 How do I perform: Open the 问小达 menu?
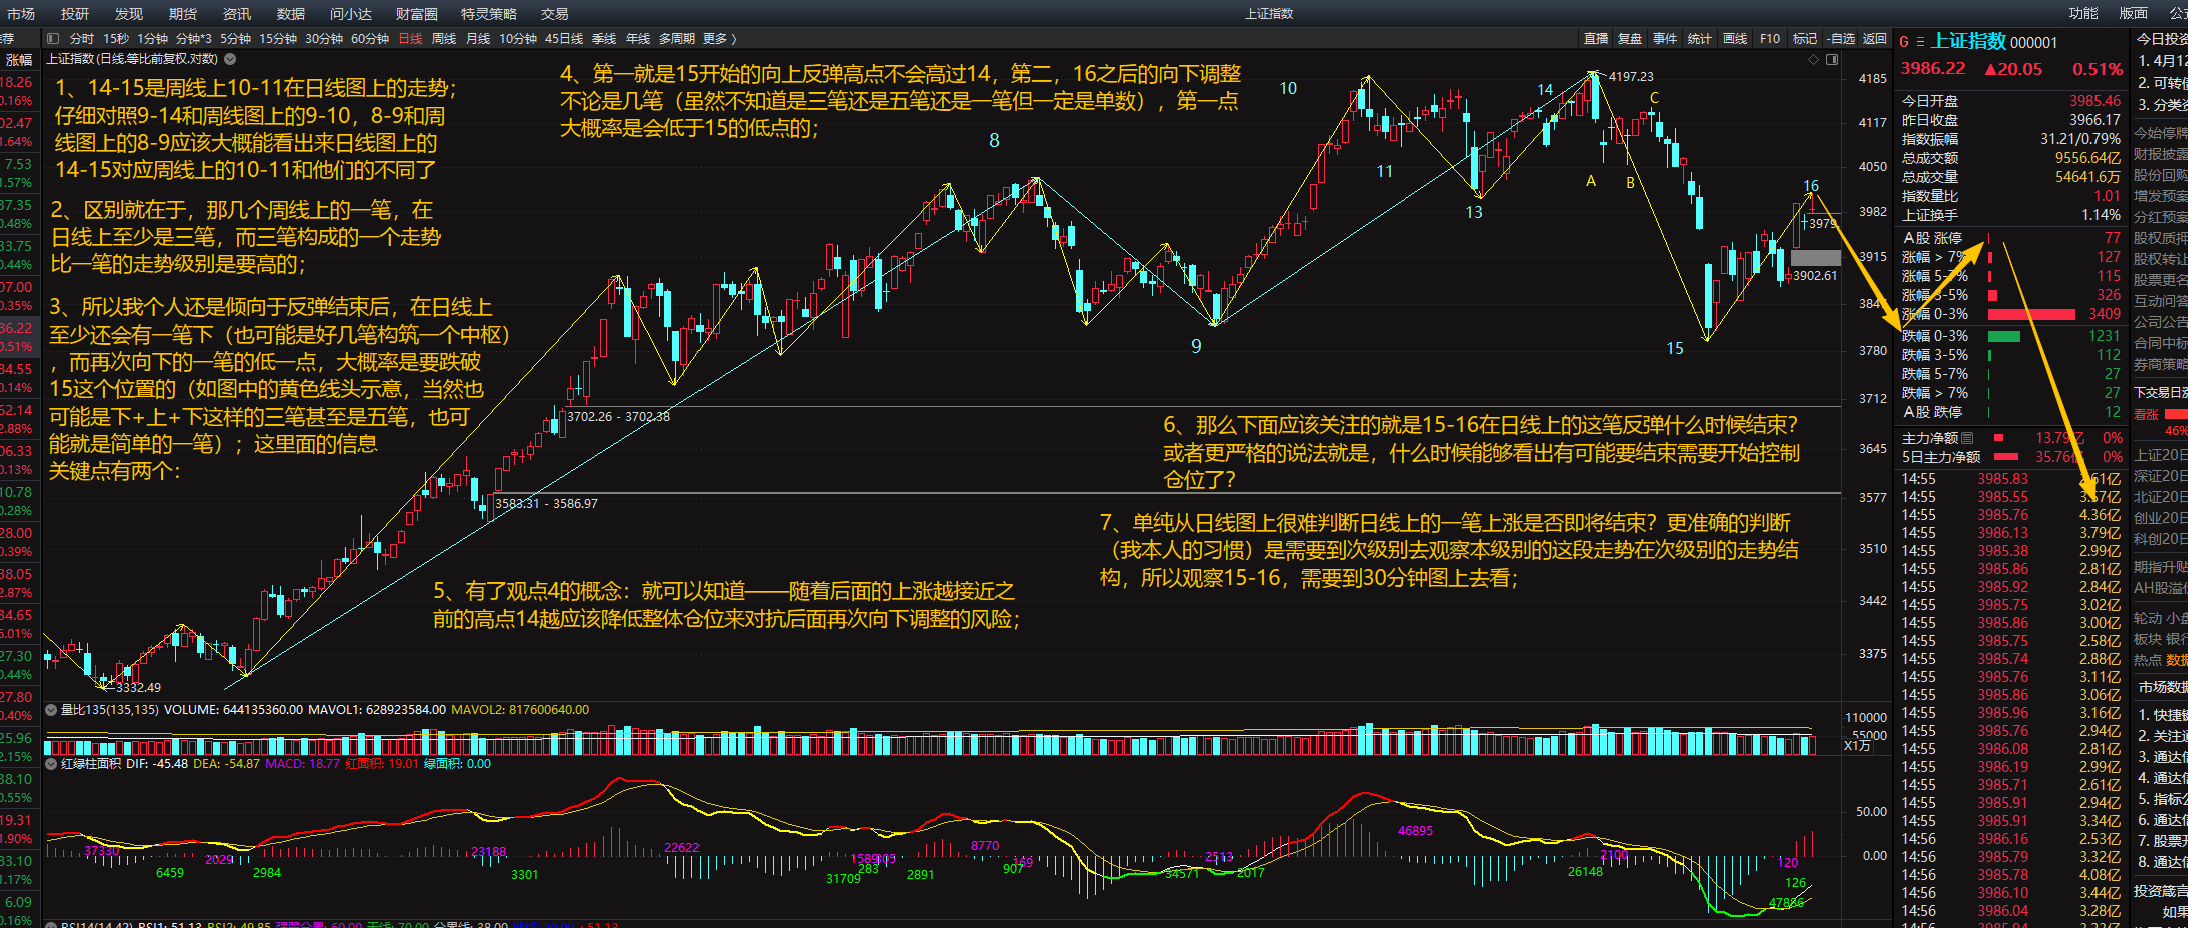point(351,14)
